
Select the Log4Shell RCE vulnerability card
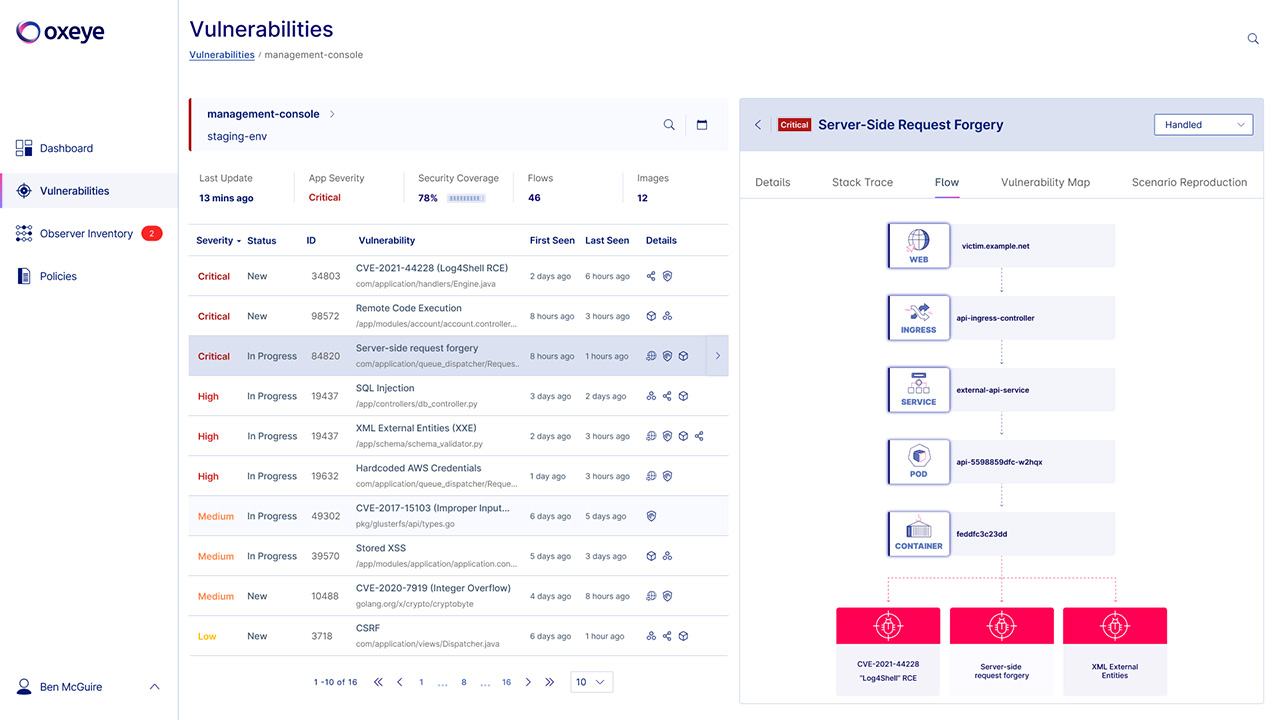[888, 650]
